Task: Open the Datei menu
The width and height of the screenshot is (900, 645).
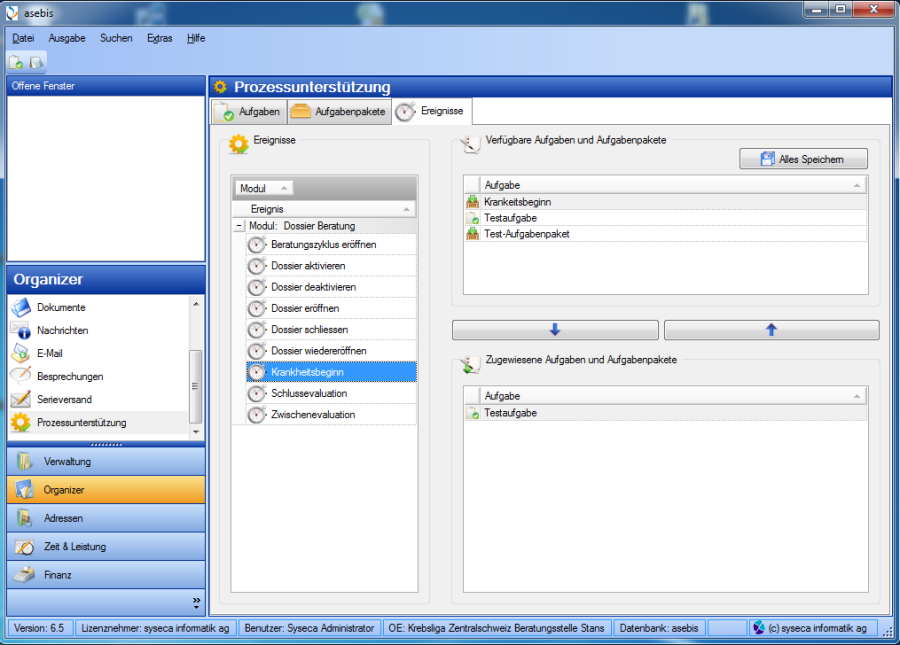Action: tap(23, 38)
